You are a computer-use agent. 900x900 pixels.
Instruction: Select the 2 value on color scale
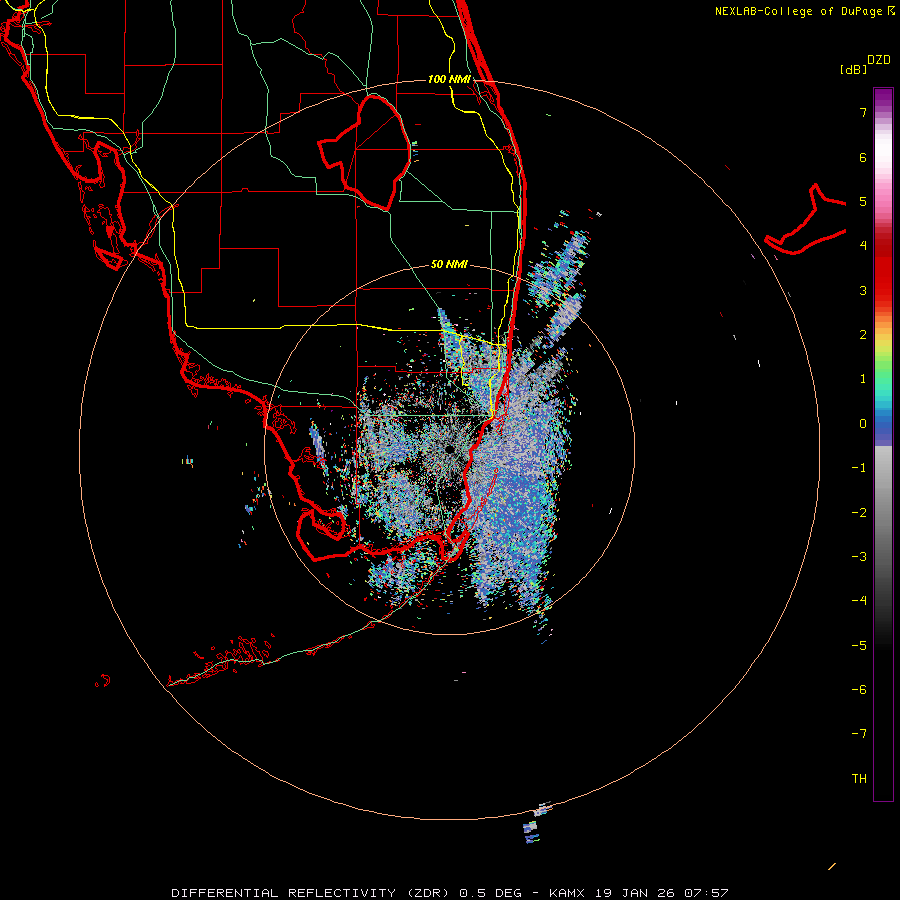[863, 335]
